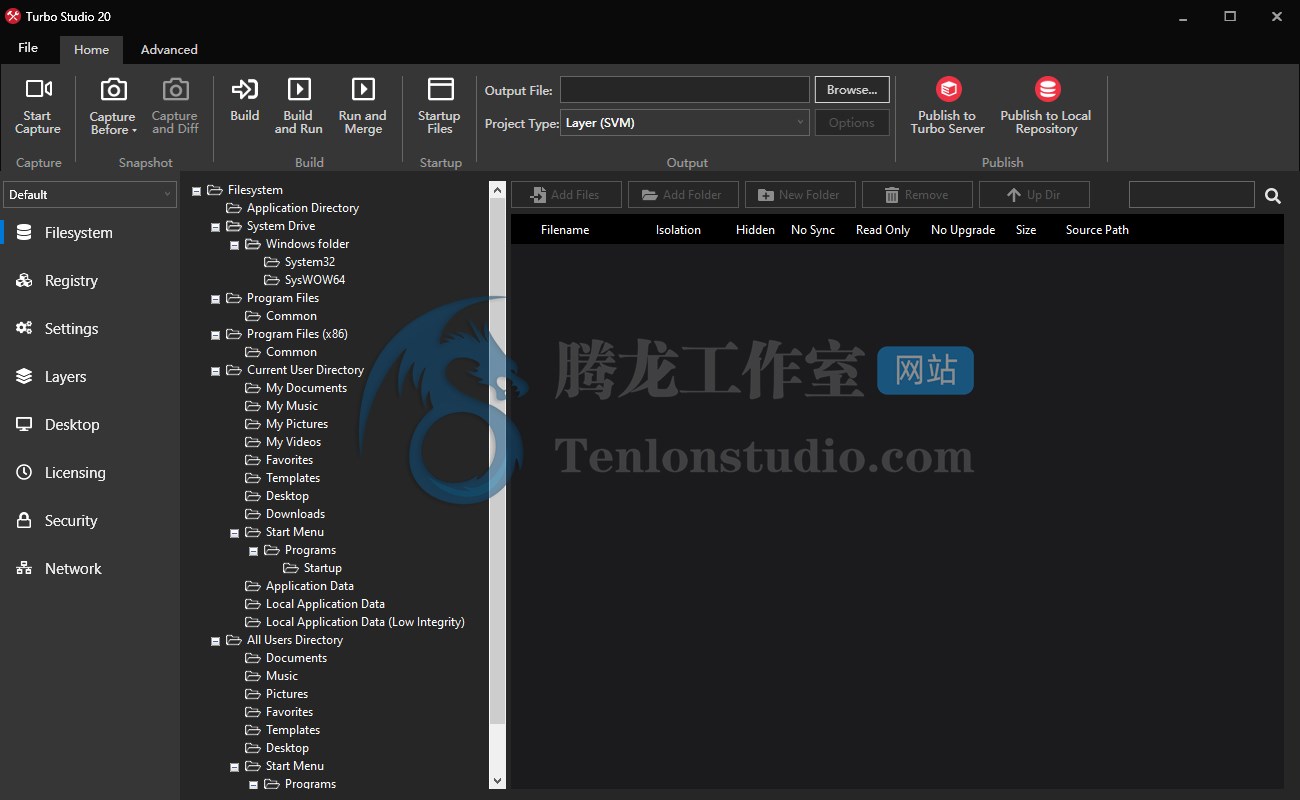Click the Start Capture video camera icon
The image size is (1300, 800).
(38, 89)
